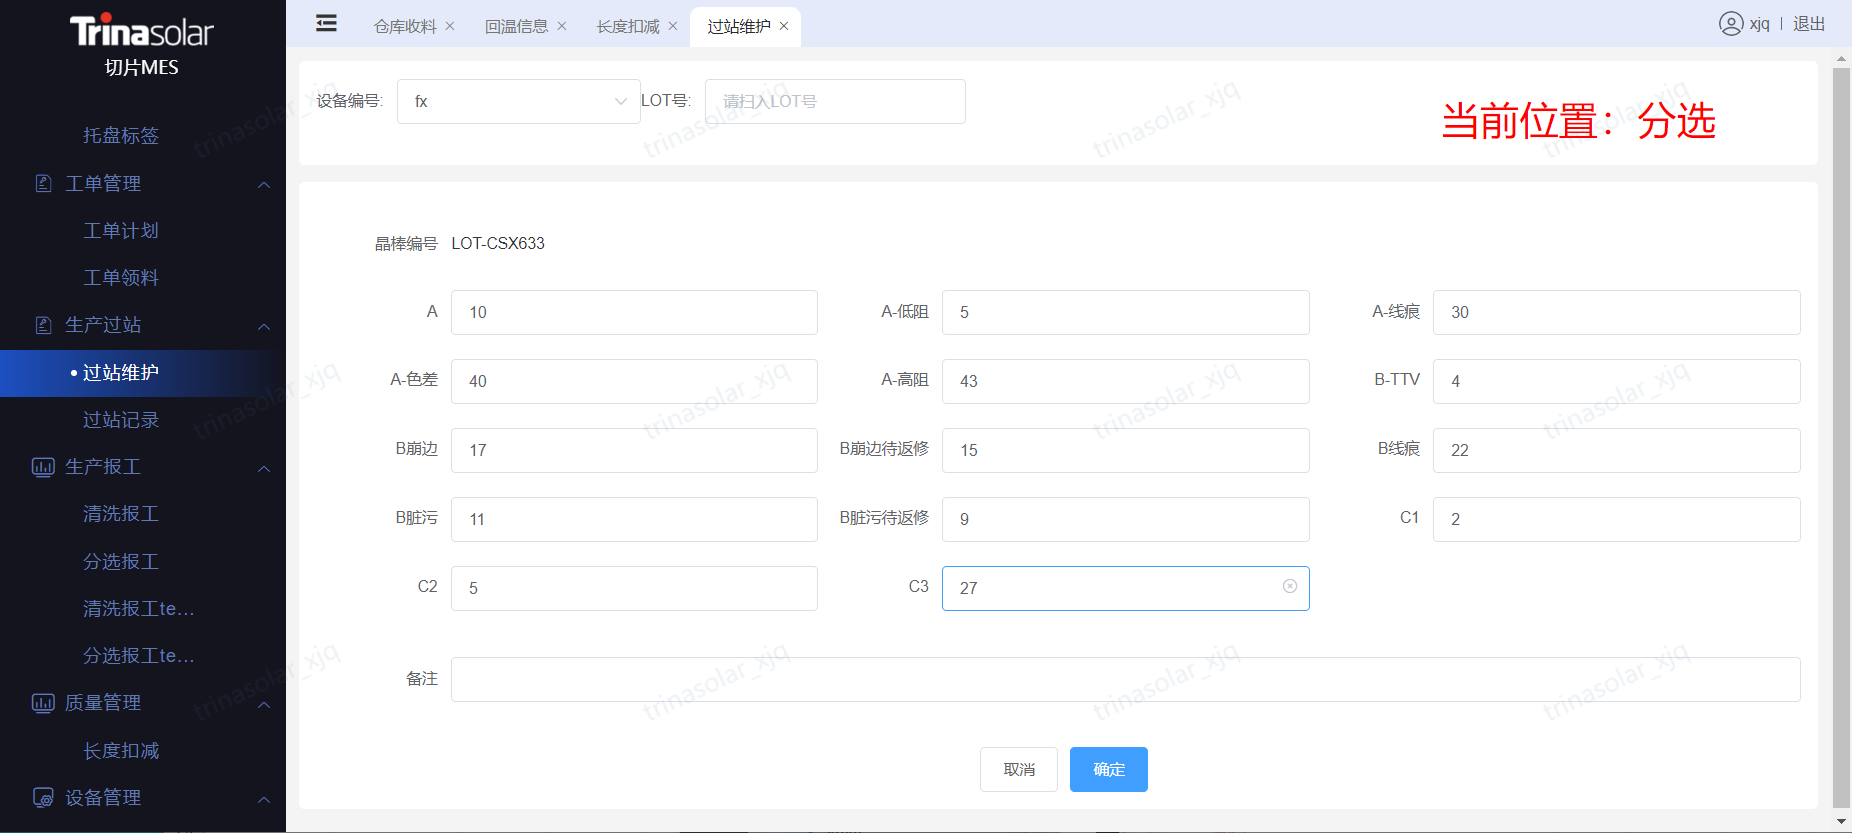The image size is (1852, 833).
Task: Open 过站记录 in the sidebar
Action: pos(121,419)
